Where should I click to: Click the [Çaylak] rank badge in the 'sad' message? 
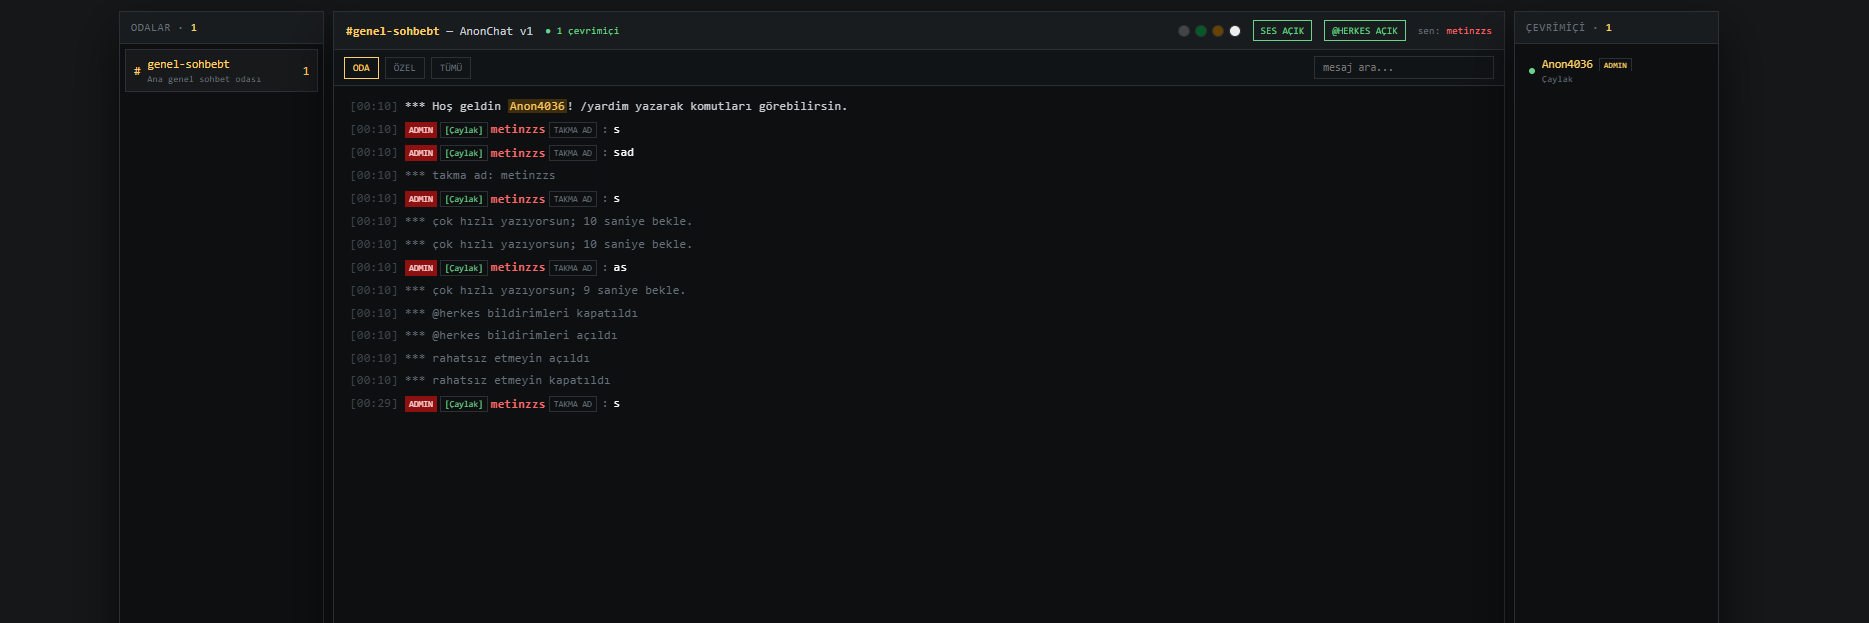(464, 153)
